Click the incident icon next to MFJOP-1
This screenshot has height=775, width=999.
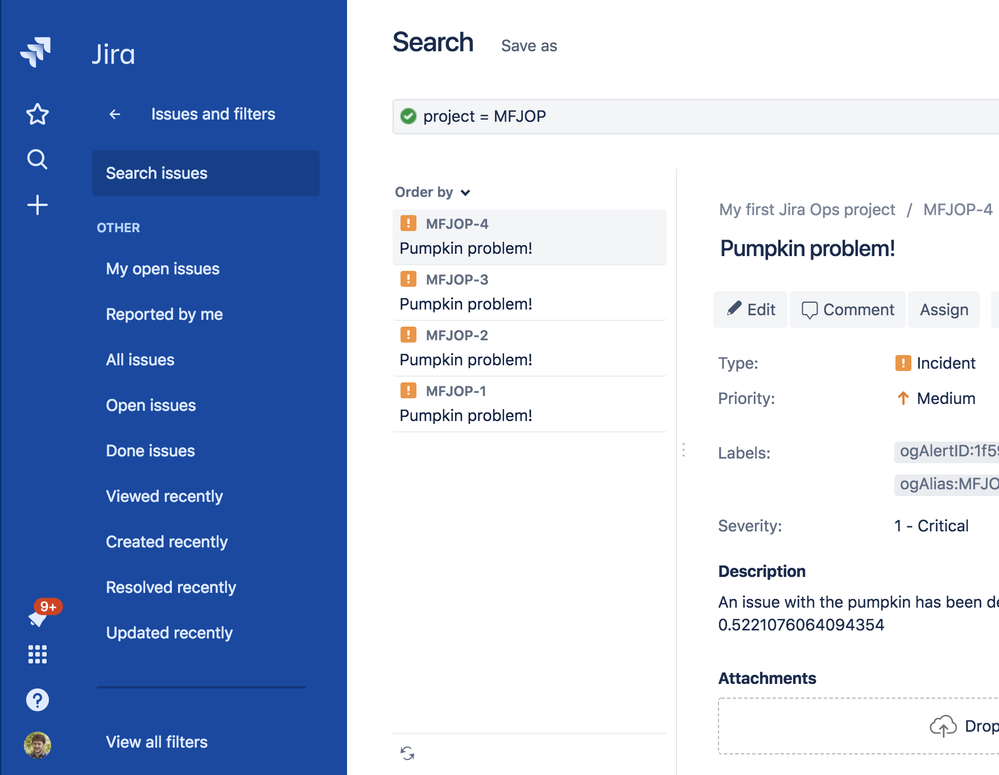coord(408,390)
